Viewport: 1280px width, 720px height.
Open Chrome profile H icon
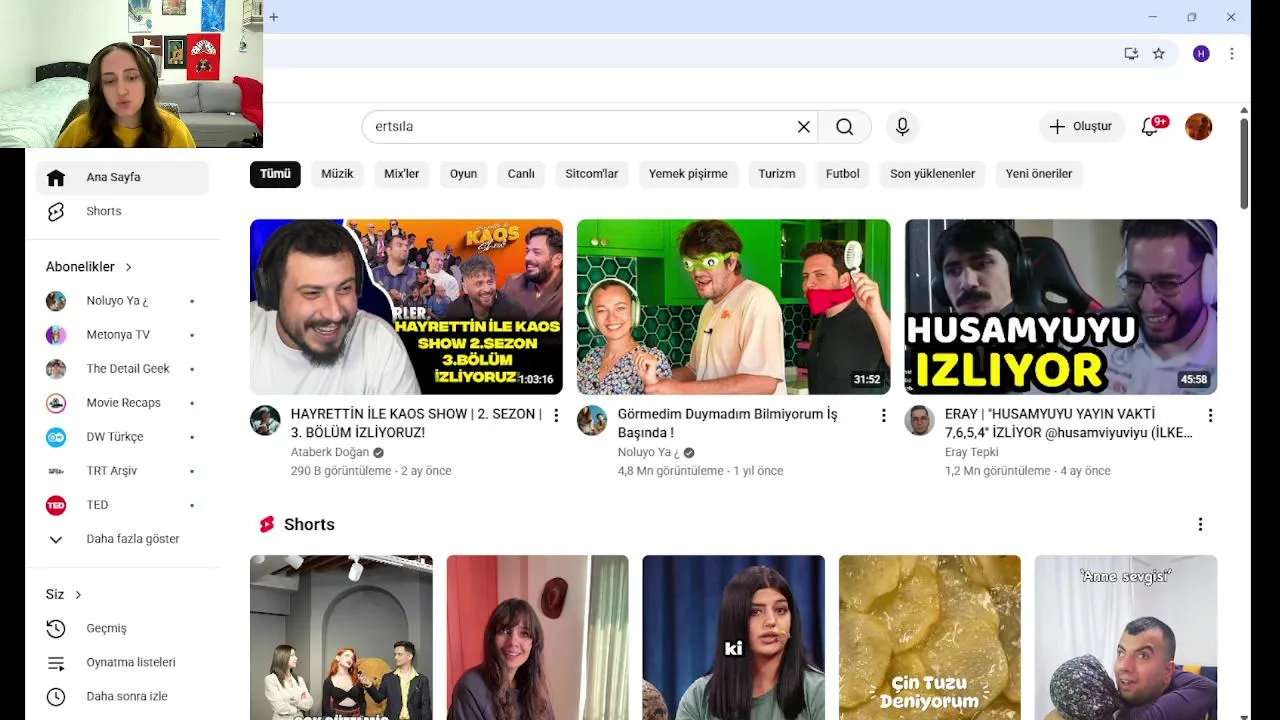pos(1201,54)
